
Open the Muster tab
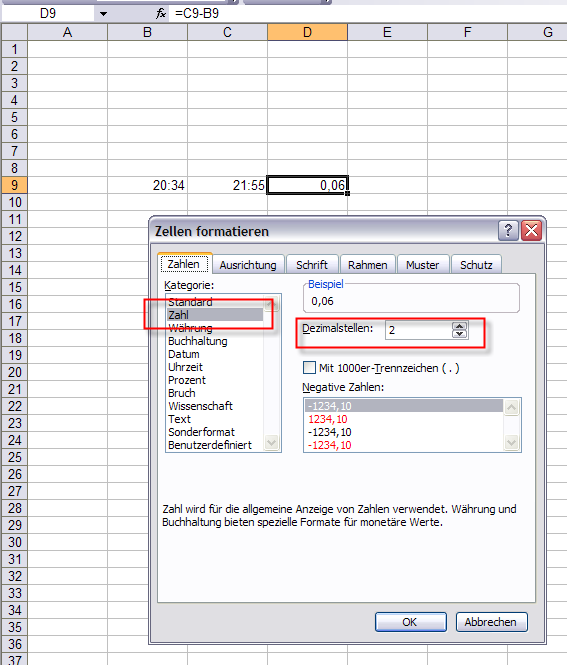422,265
